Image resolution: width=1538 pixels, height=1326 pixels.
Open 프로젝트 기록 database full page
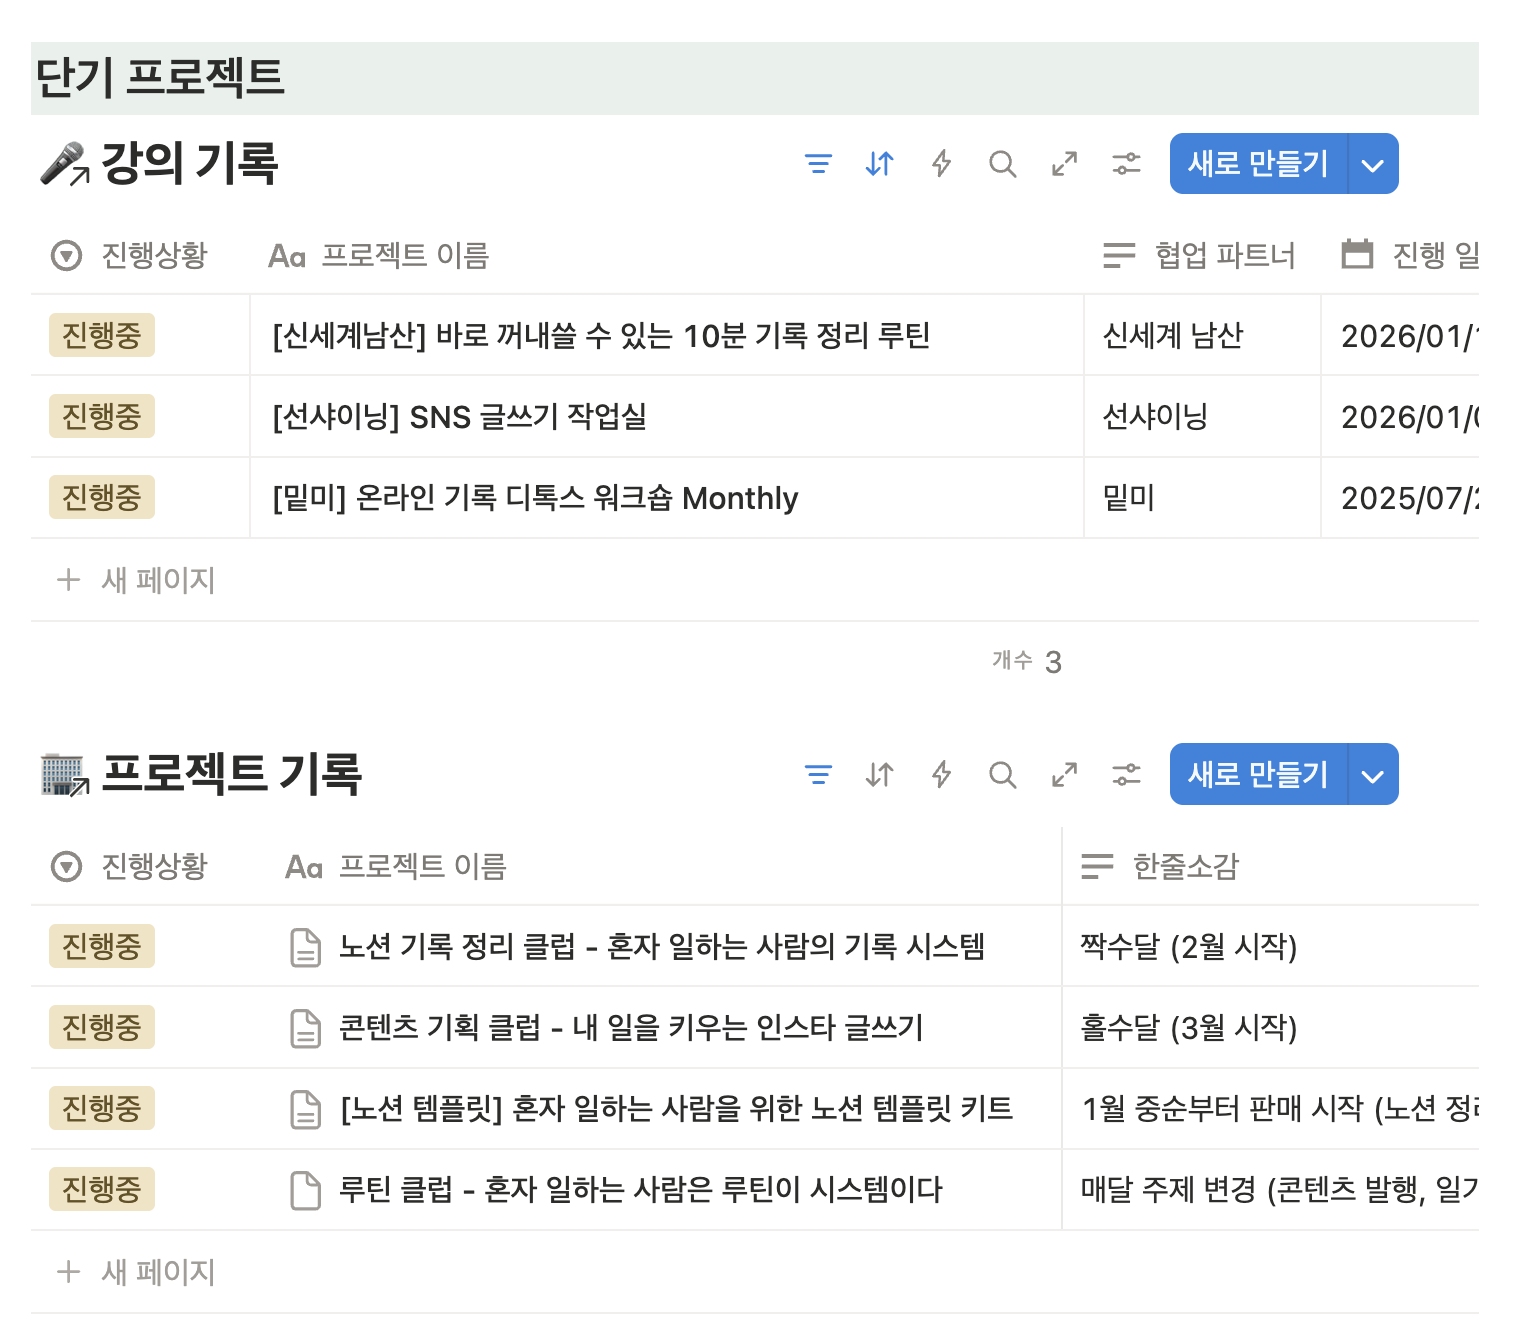(1064, 775)
